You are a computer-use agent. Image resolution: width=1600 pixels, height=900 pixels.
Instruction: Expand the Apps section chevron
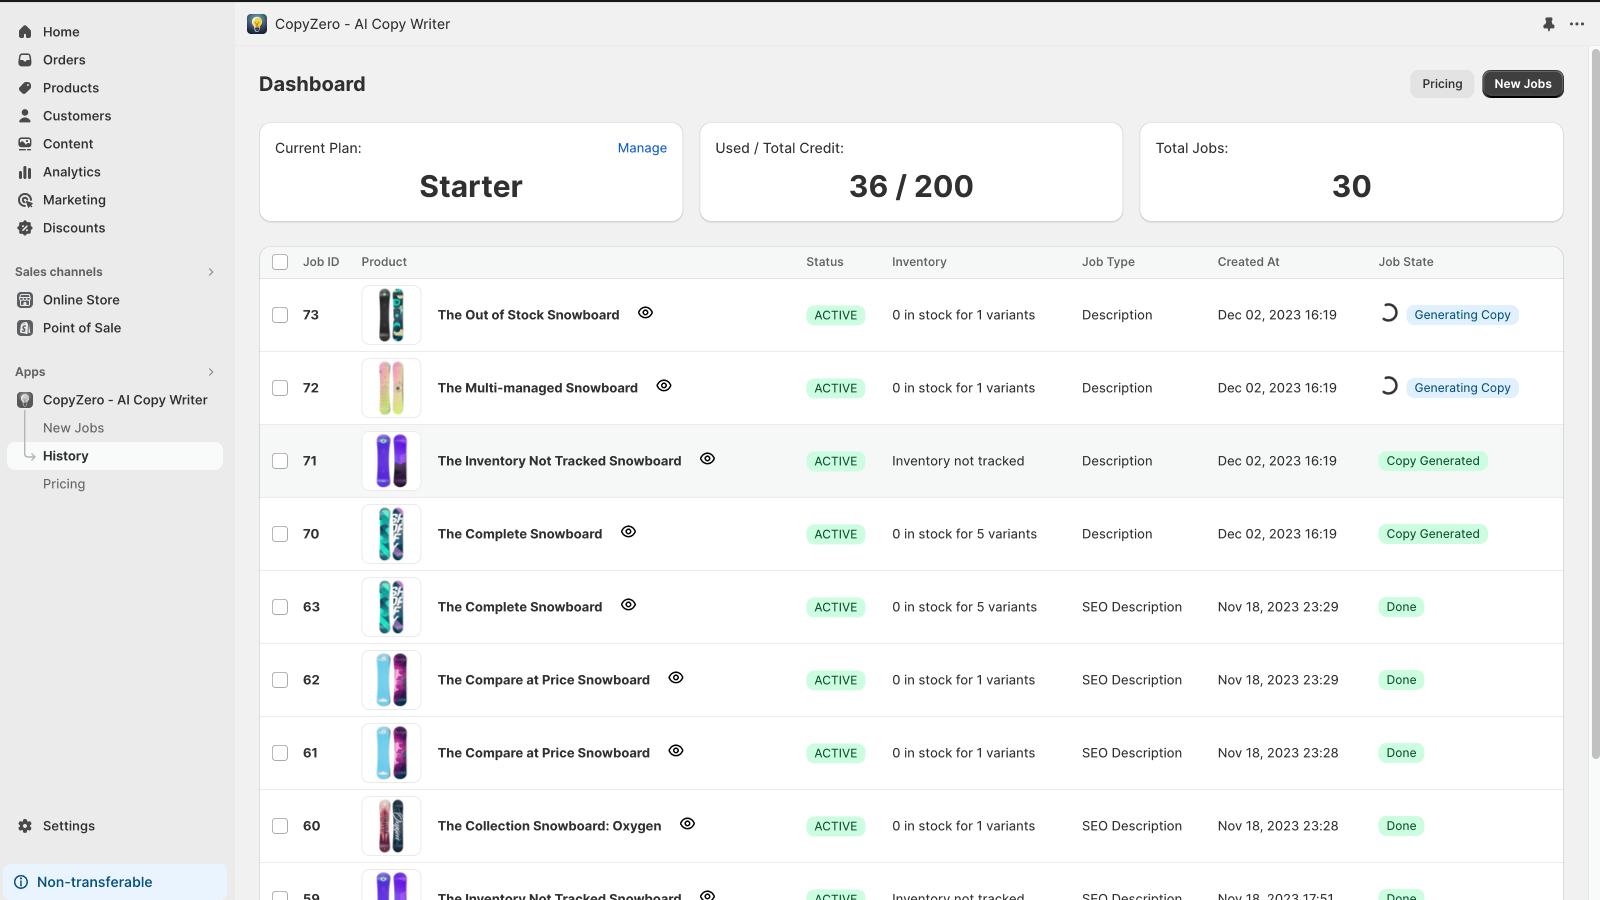pos(211,372)
